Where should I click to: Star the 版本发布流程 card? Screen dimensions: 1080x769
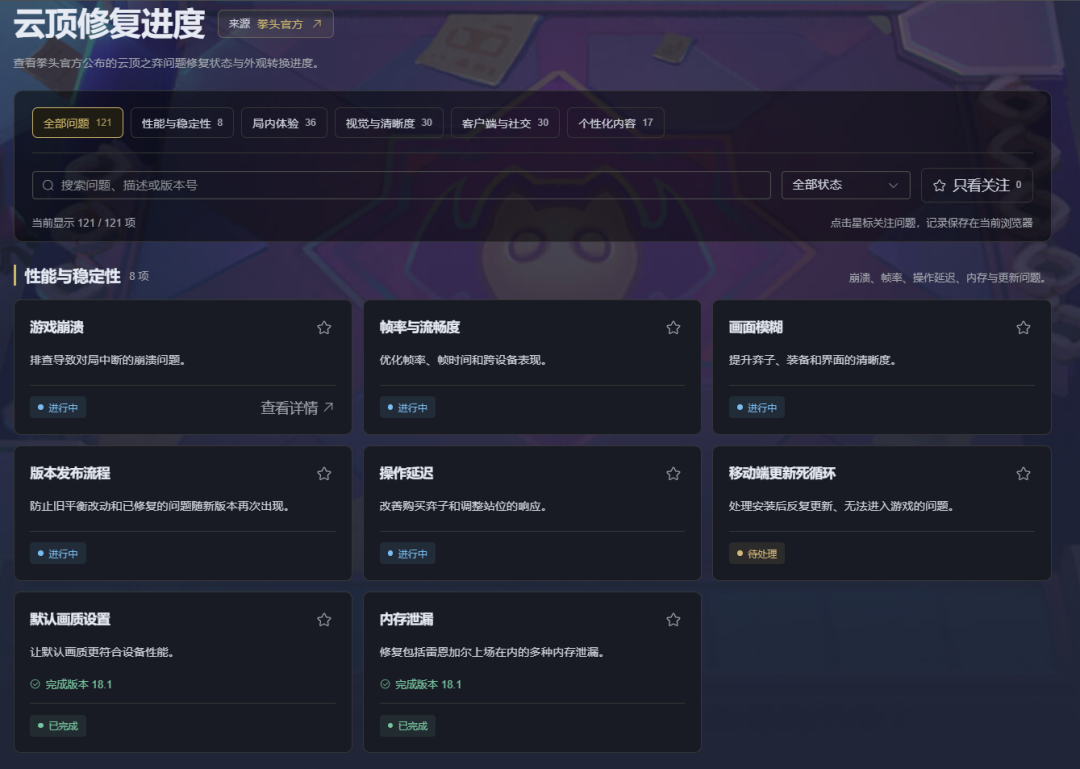point(324,474)
